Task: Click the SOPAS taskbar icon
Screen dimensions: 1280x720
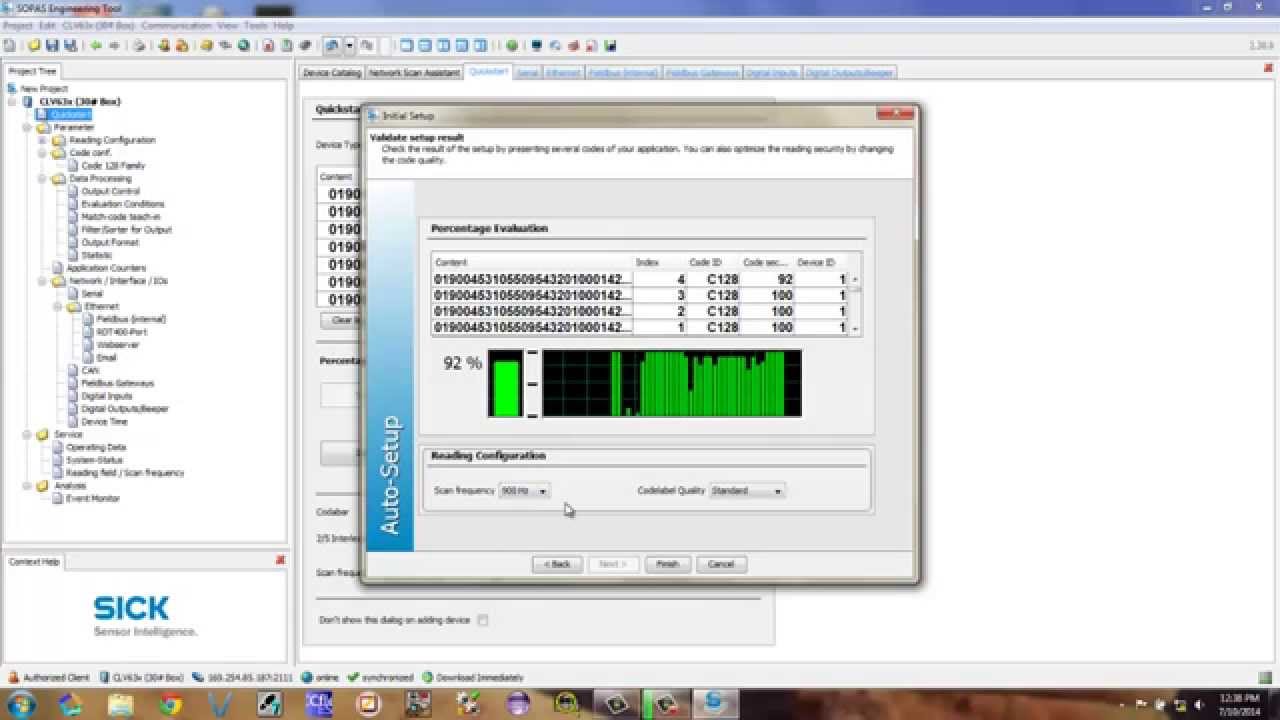Action: 714,704
